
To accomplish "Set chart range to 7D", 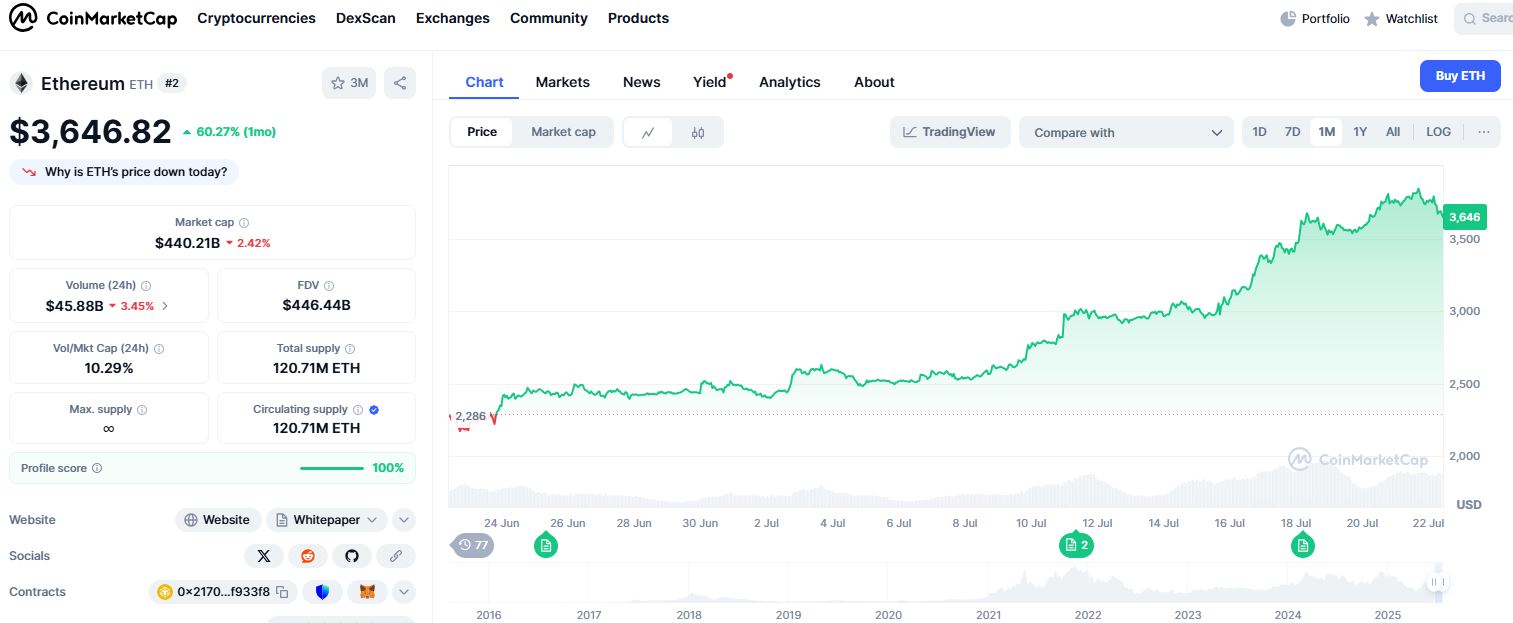I will point(1293,132).
